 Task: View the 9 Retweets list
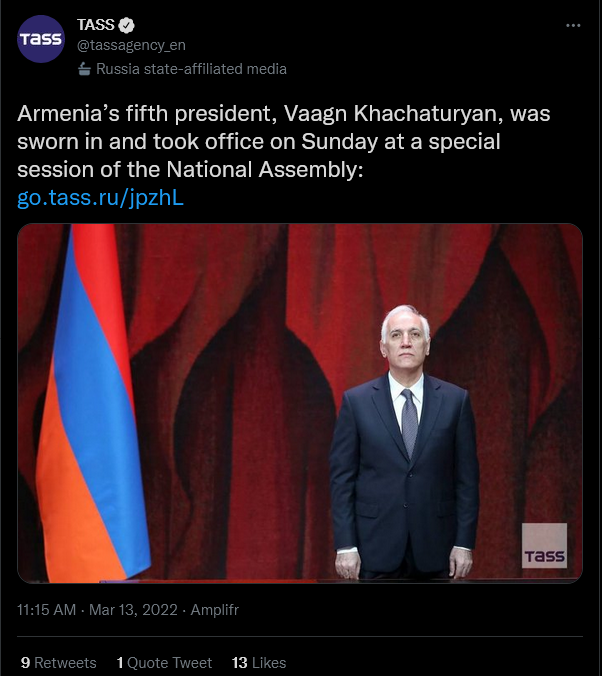(58, 662)
